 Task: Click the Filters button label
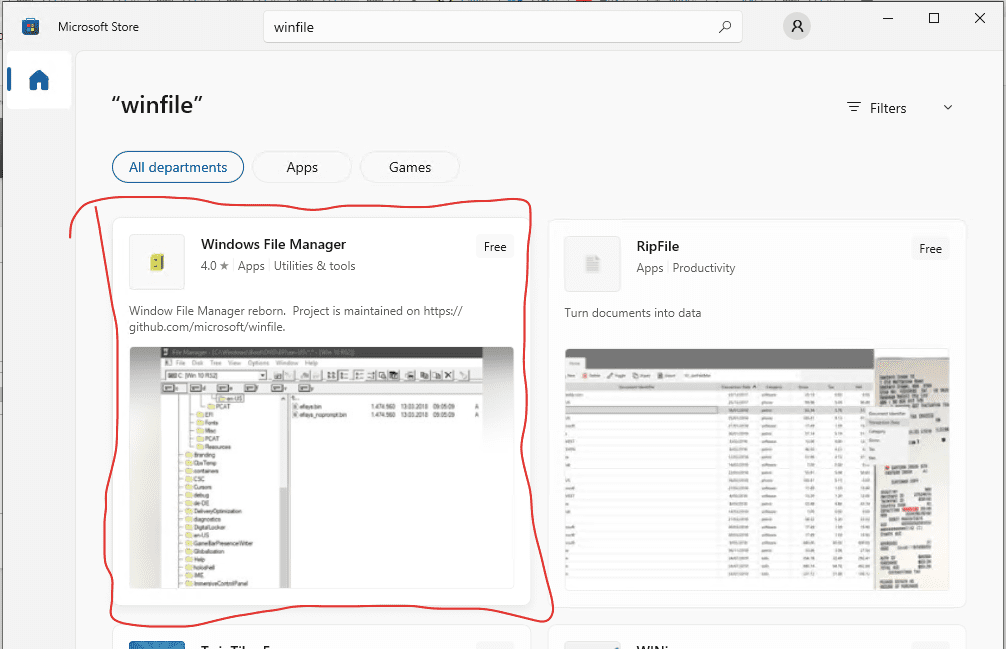[x=888, y=108]
